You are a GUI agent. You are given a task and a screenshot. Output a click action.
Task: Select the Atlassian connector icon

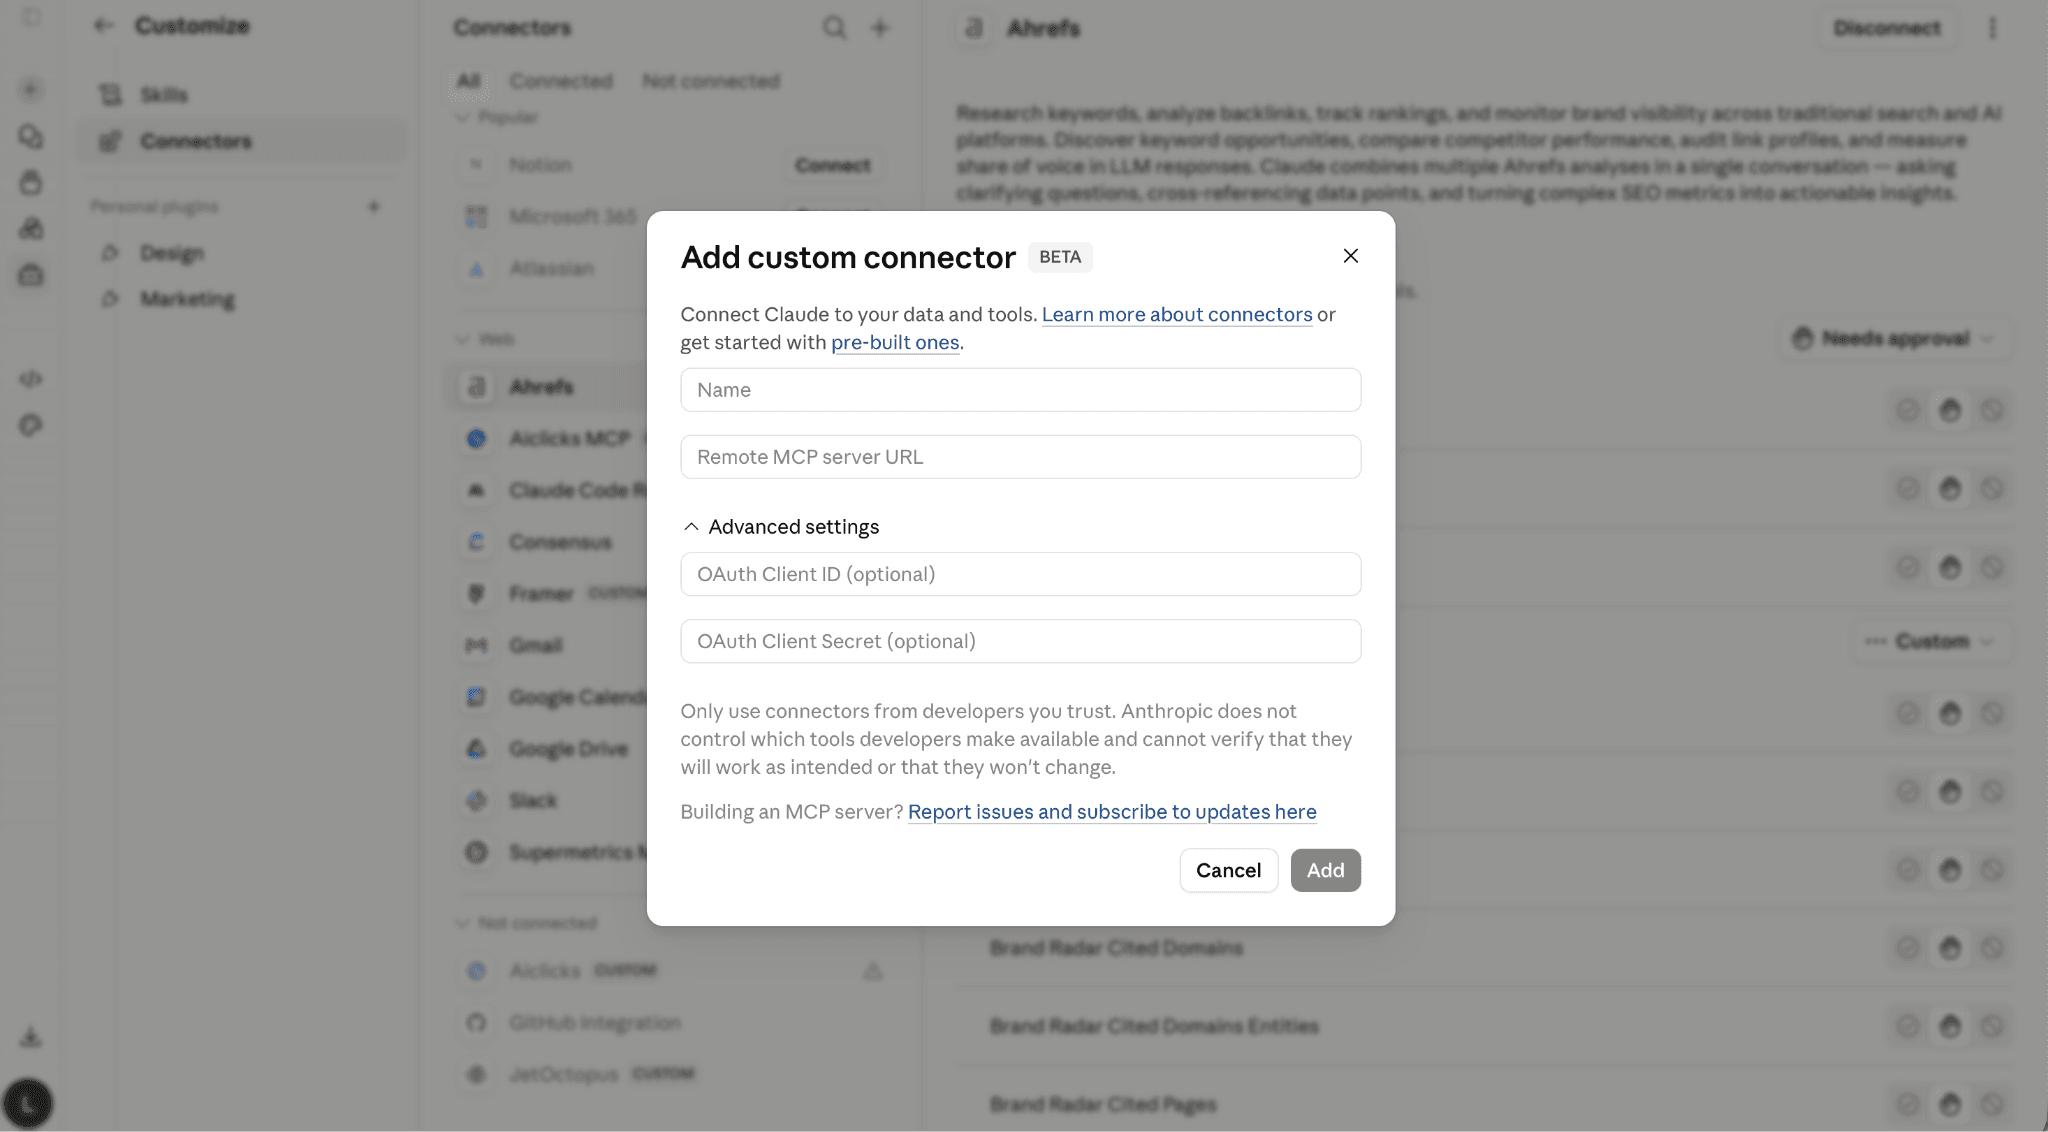click(x=476, y=269)
